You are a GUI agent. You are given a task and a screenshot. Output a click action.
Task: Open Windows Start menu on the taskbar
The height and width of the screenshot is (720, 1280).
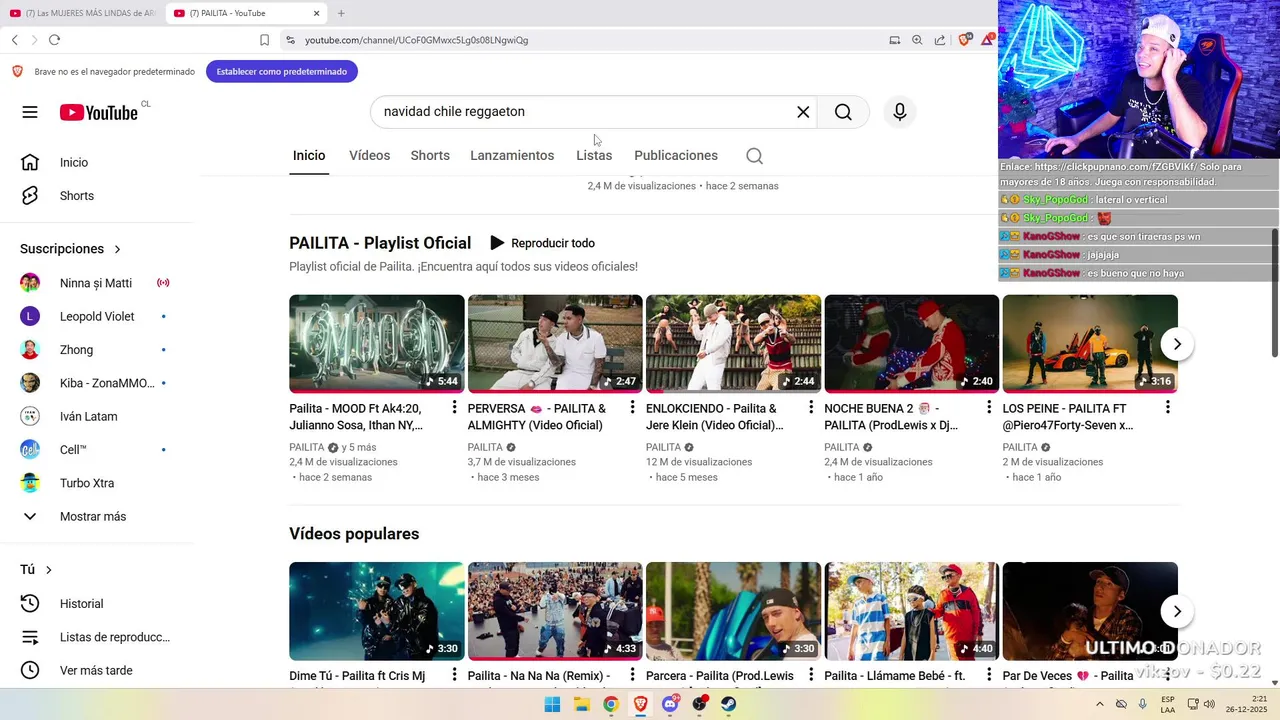(x=552, y=704)
